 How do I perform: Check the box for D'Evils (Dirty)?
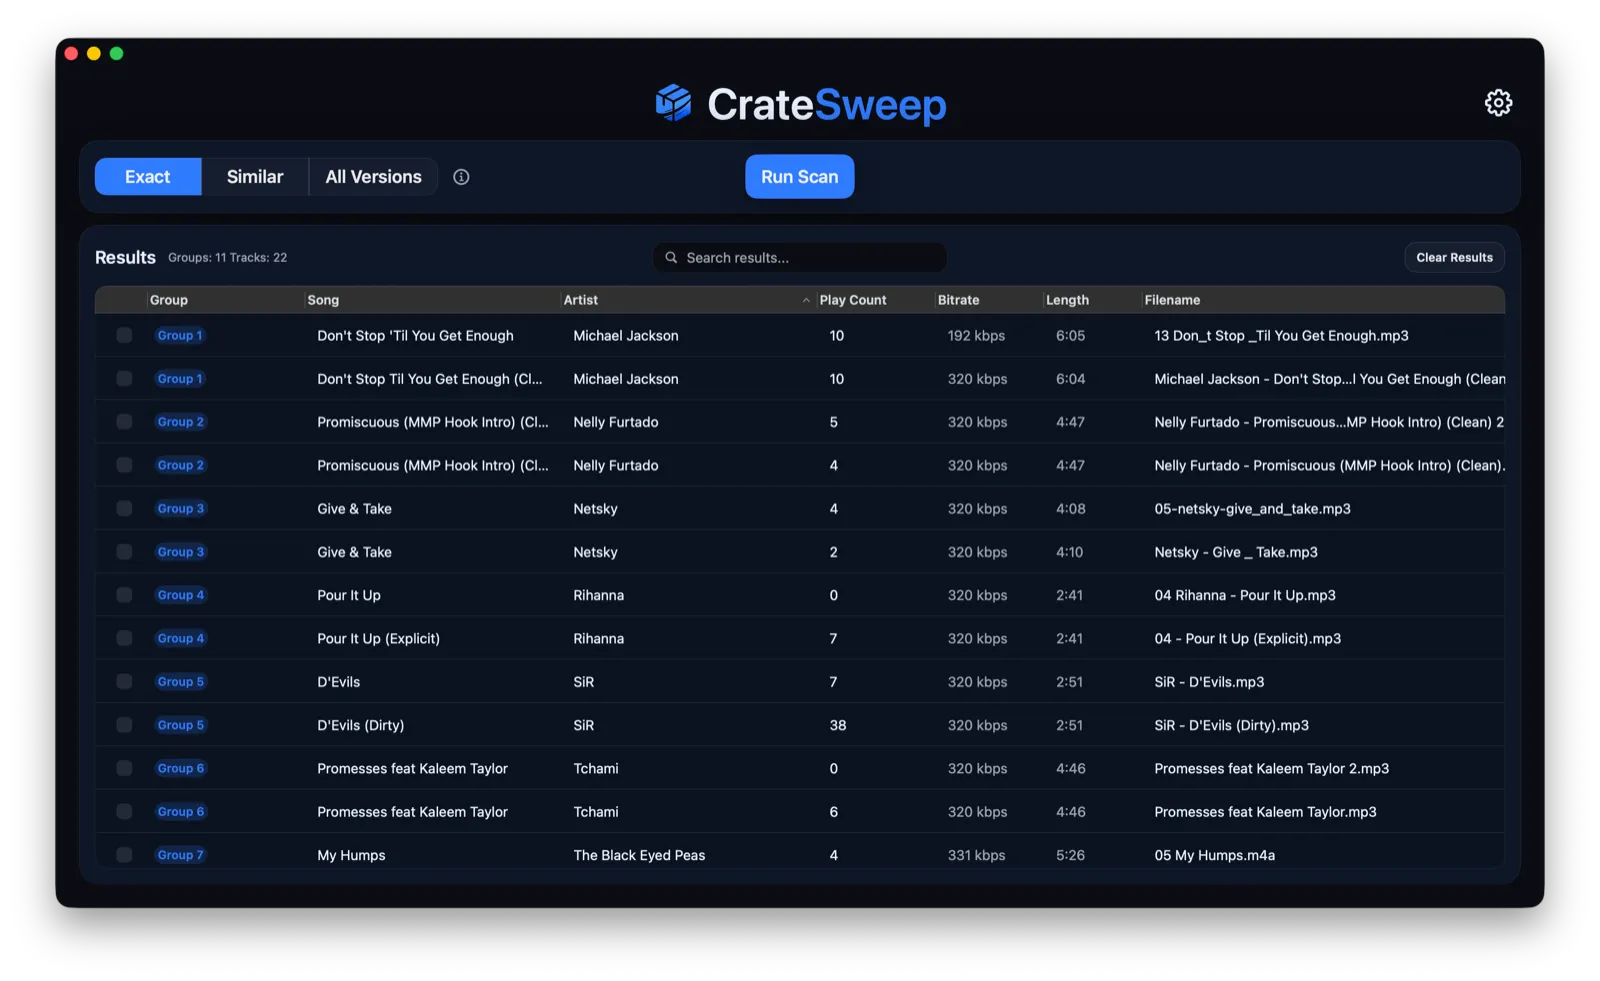124,725
